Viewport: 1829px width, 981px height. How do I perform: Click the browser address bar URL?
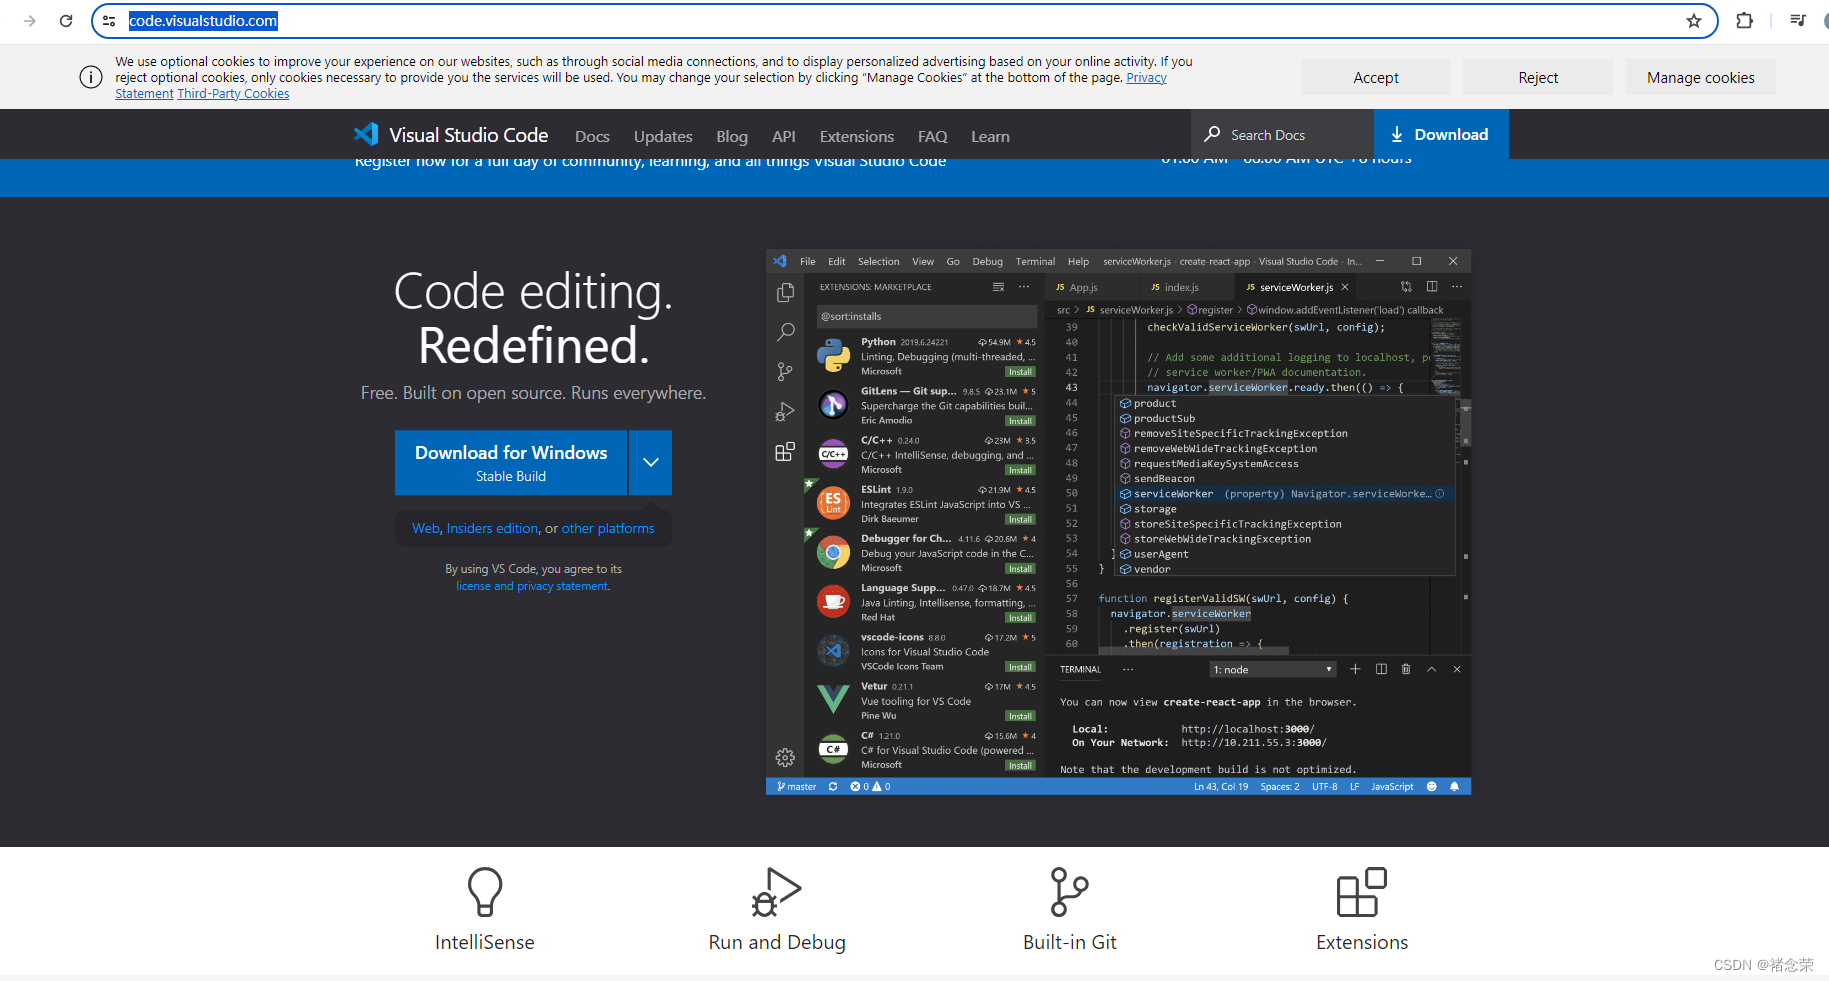coord(204,21)
